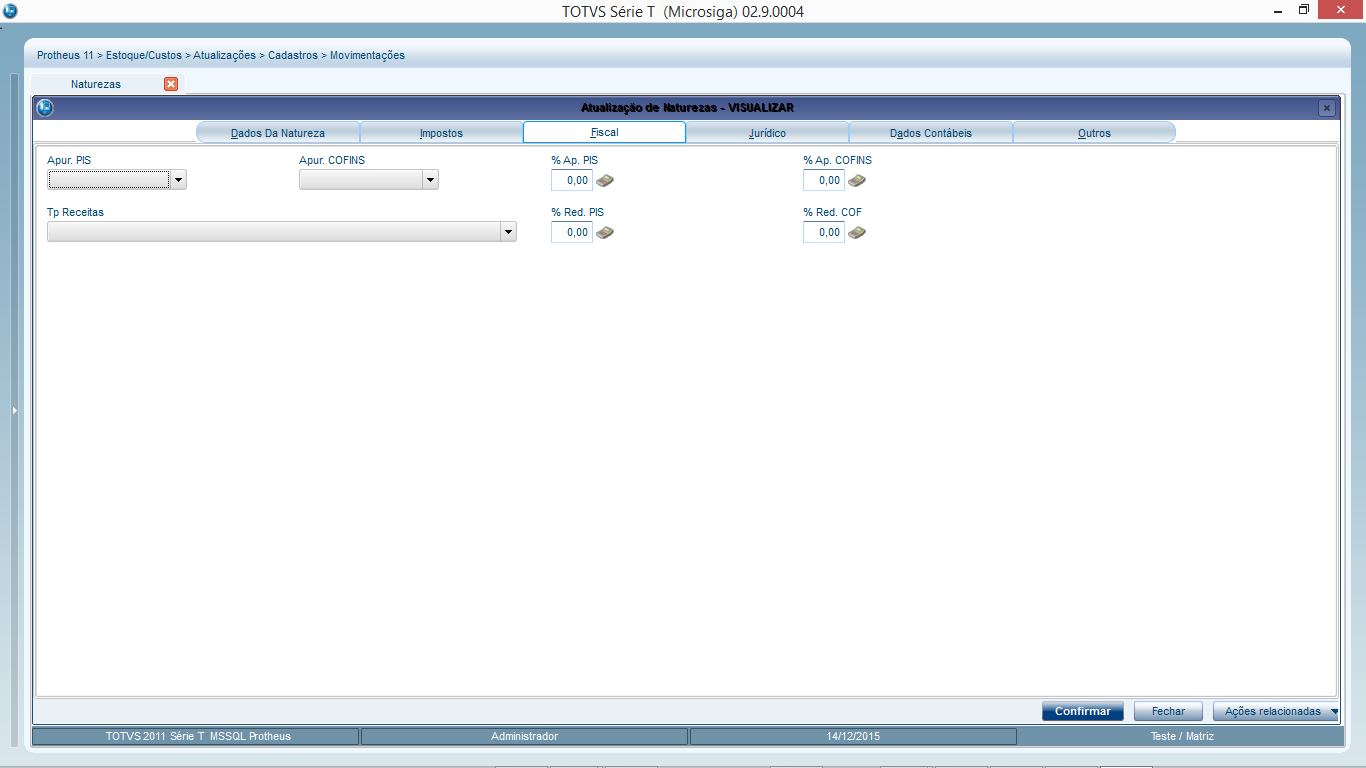Minimize the main TOTVS window

coord(1278,10)
